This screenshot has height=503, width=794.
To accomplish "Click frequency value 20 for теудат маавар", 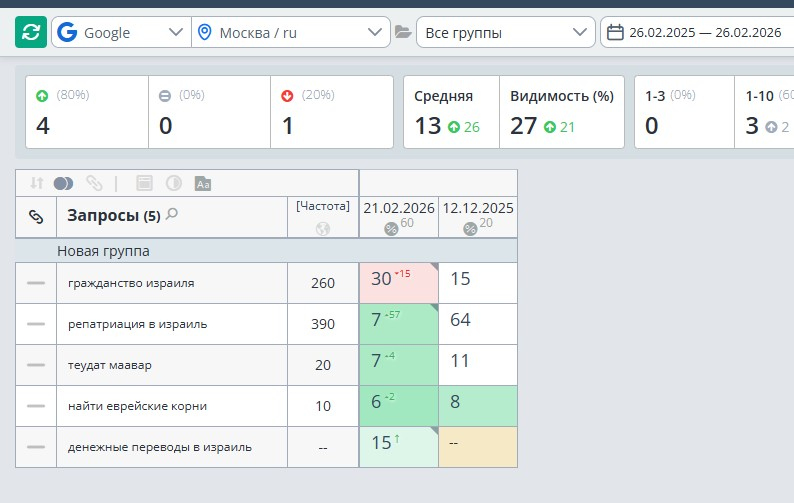I will tap(323, 365).
